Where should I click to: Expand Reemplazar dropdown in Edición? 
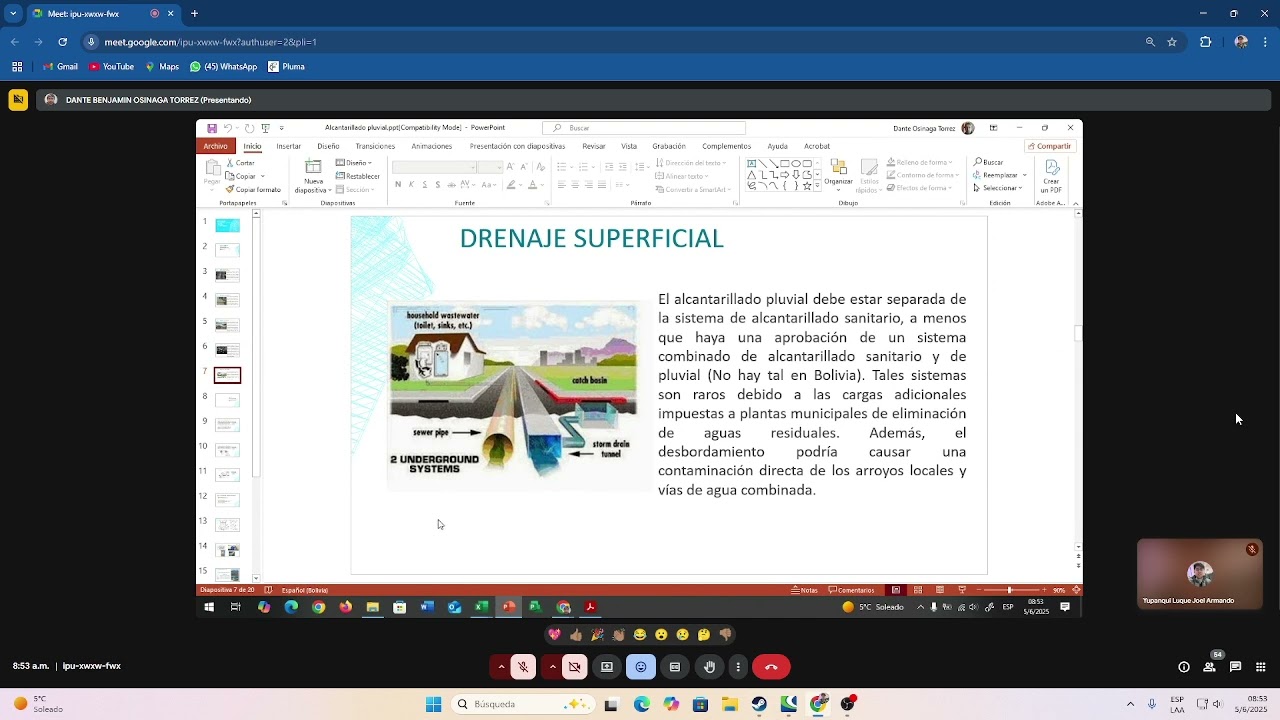point(1023,175)
